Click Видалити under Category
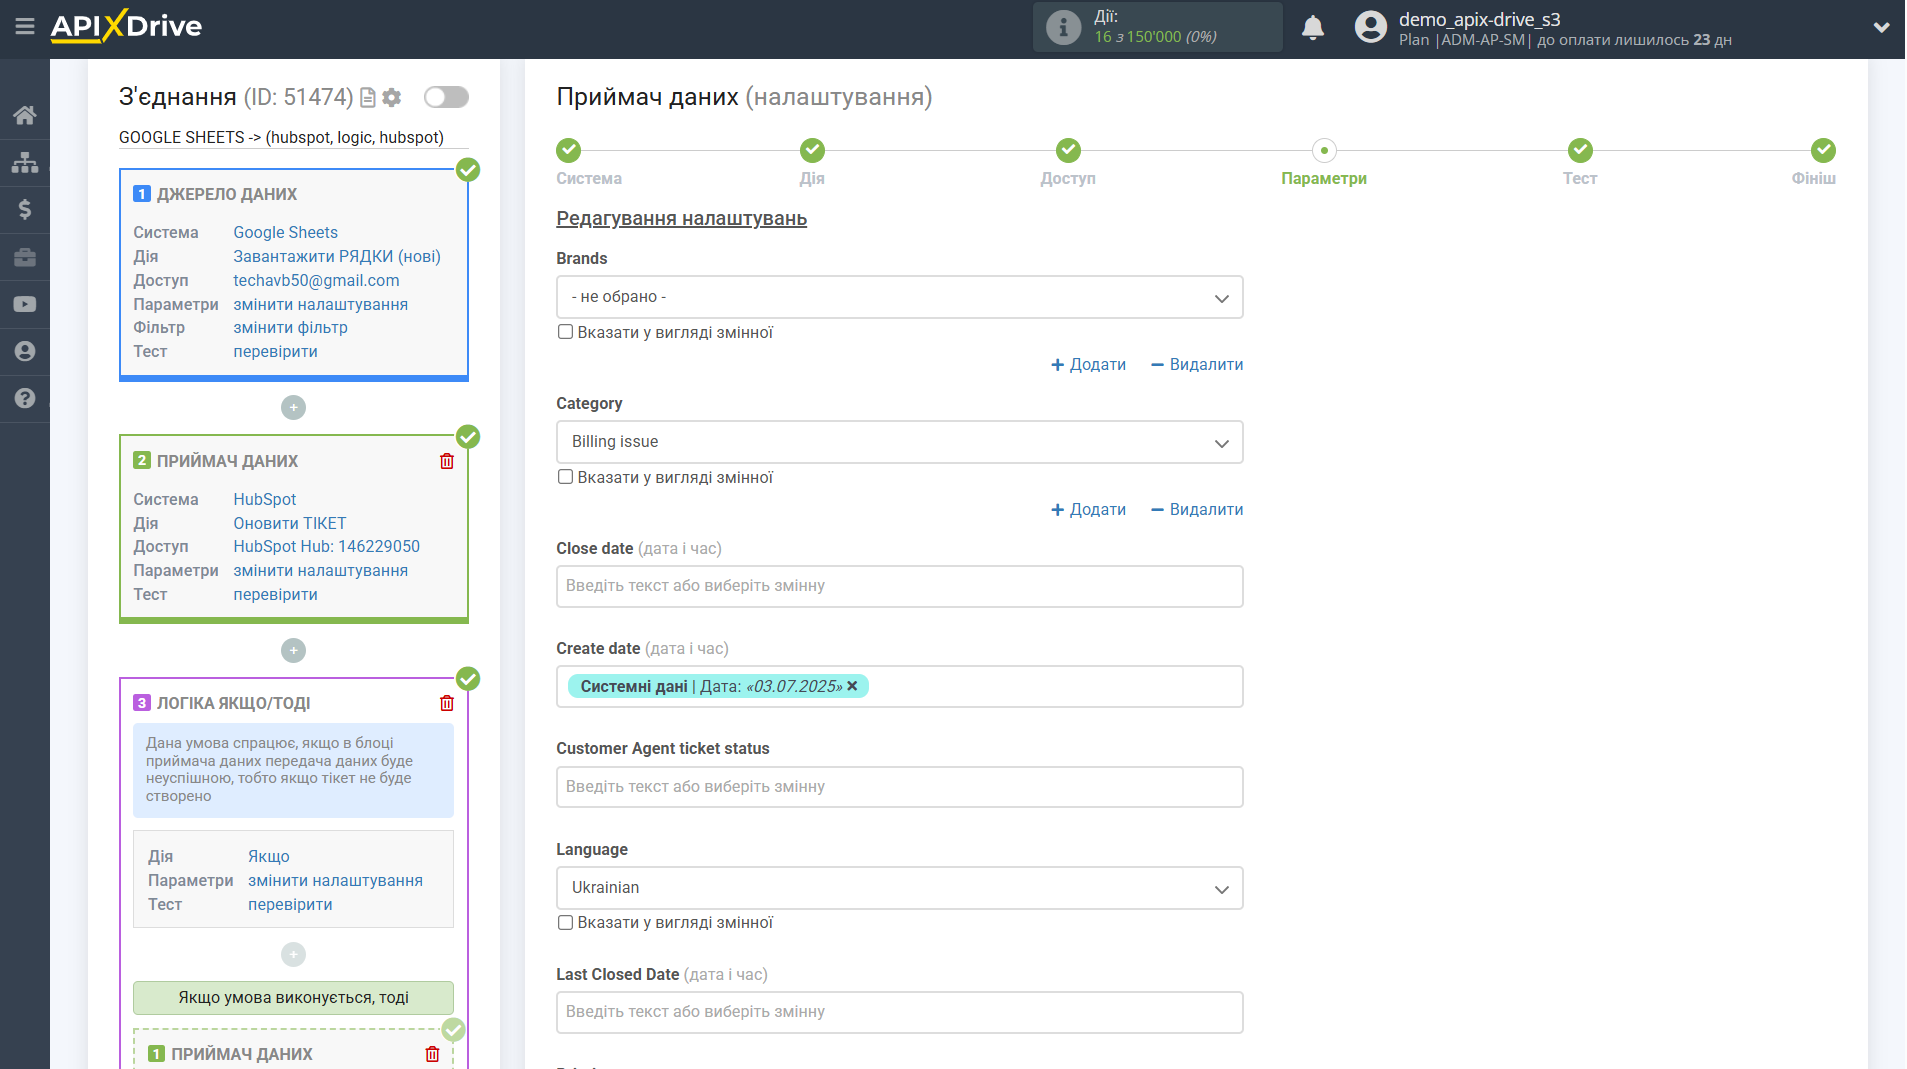This screenshot has width=1907, height=1069. [x=1197, y=510]
